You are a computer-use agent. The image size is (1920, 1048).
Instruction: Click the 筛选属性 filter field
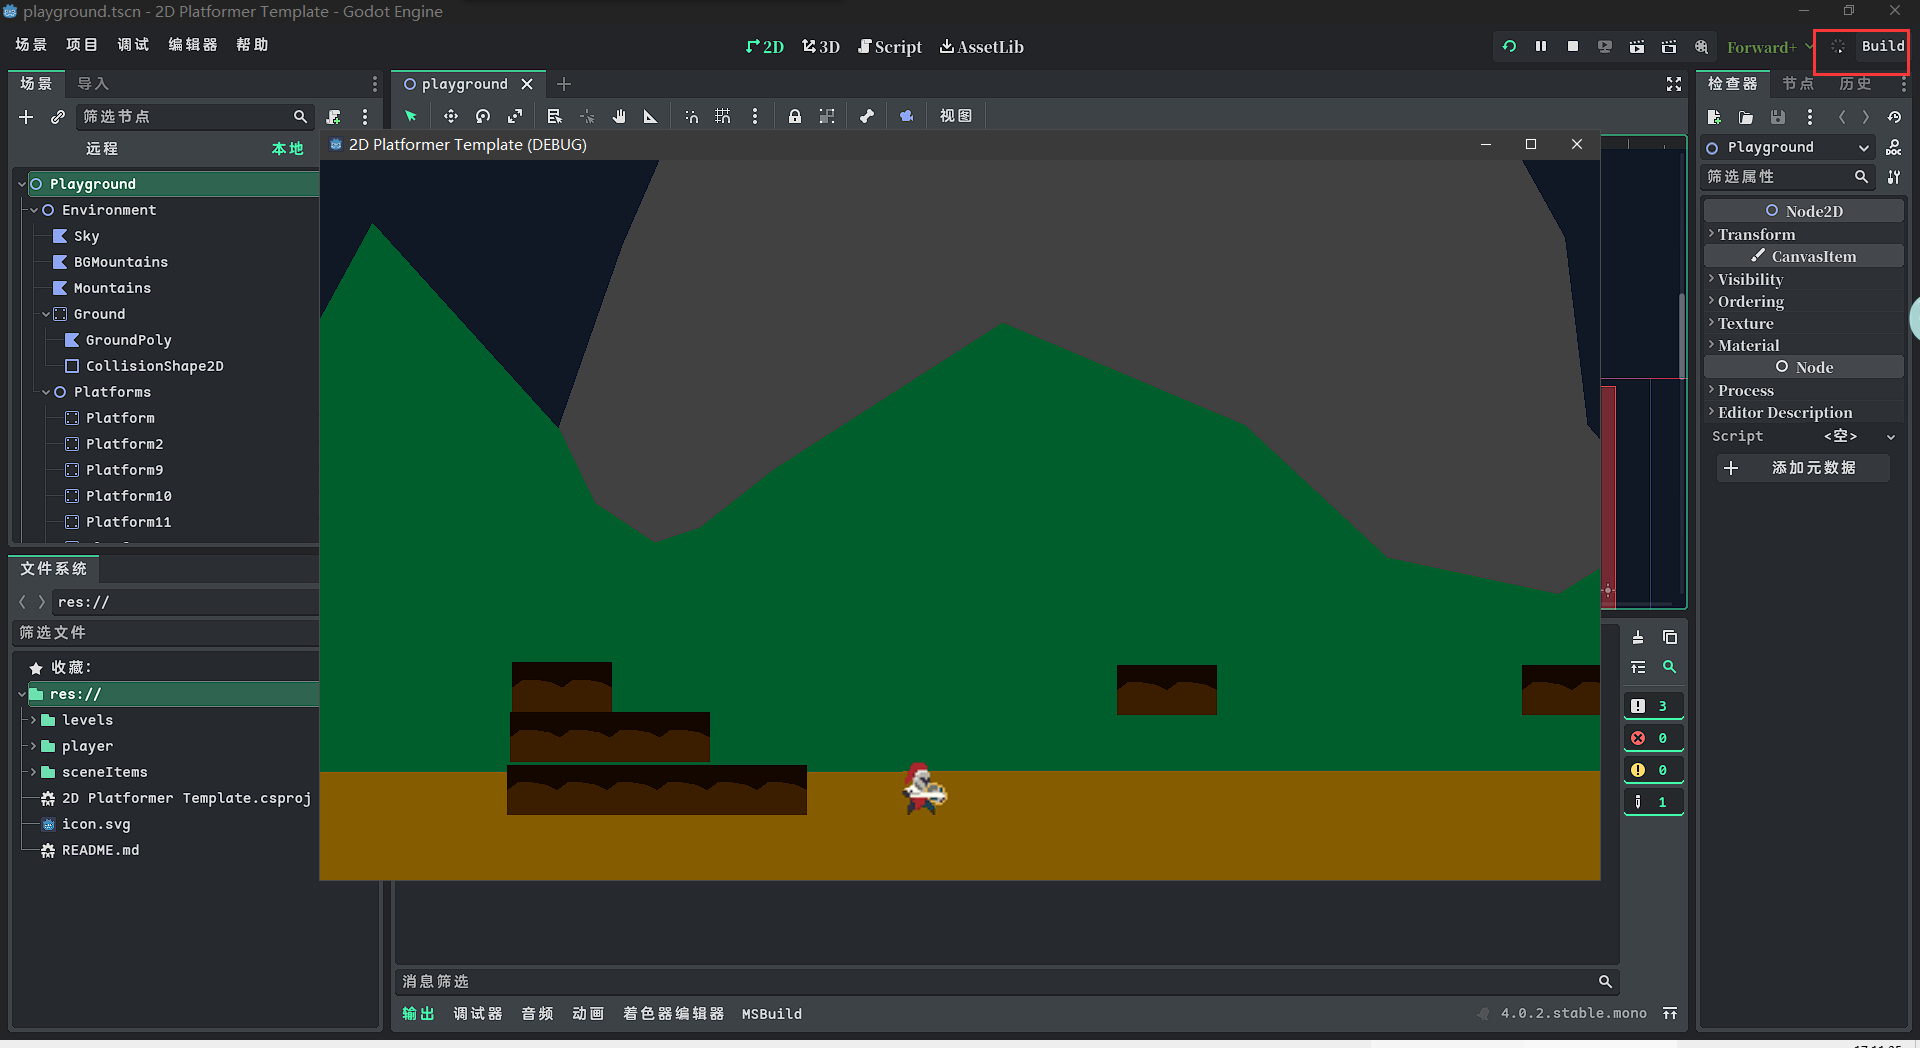pyautogui.click(x=1780, y=176)
